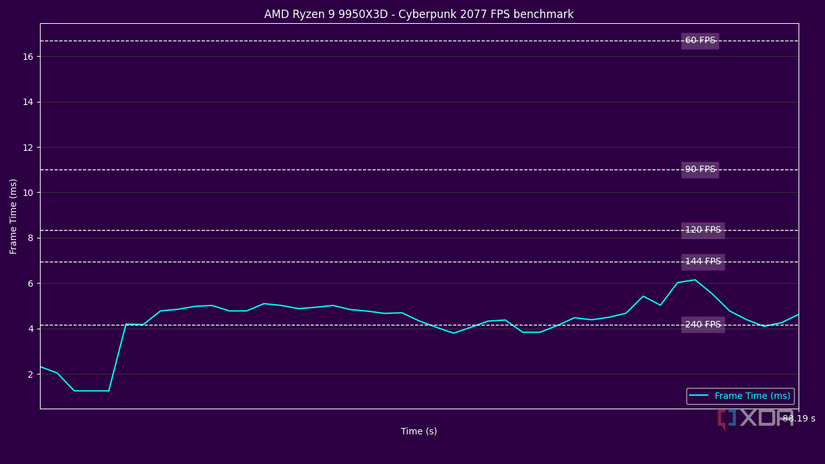Screen dimensions: 825x464
Task: Click the cyan line sample in the legend
Action: pos(698,396)
